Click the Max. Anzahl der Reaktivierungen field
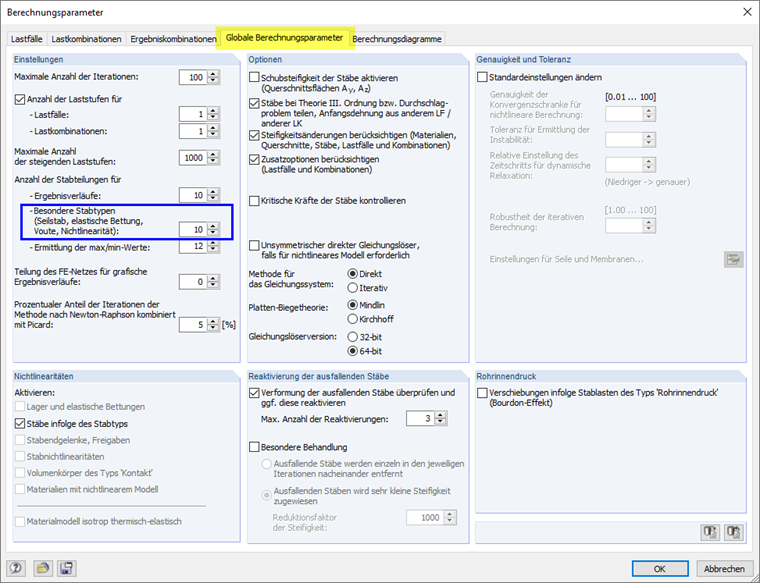760x583 pixels. tap(420, 418)
